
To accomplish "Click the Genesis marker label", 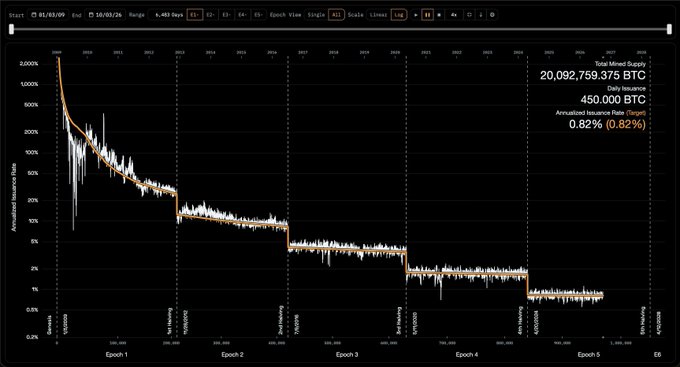I will point(49,325).
